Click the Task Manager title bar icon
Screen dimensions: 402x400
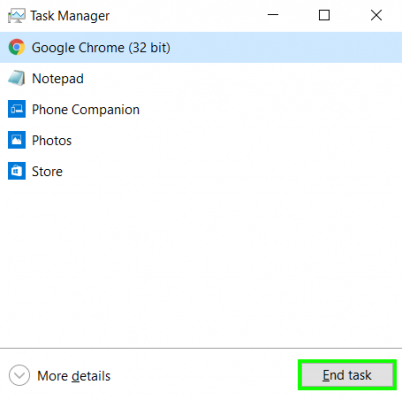(x=17, y=16)
